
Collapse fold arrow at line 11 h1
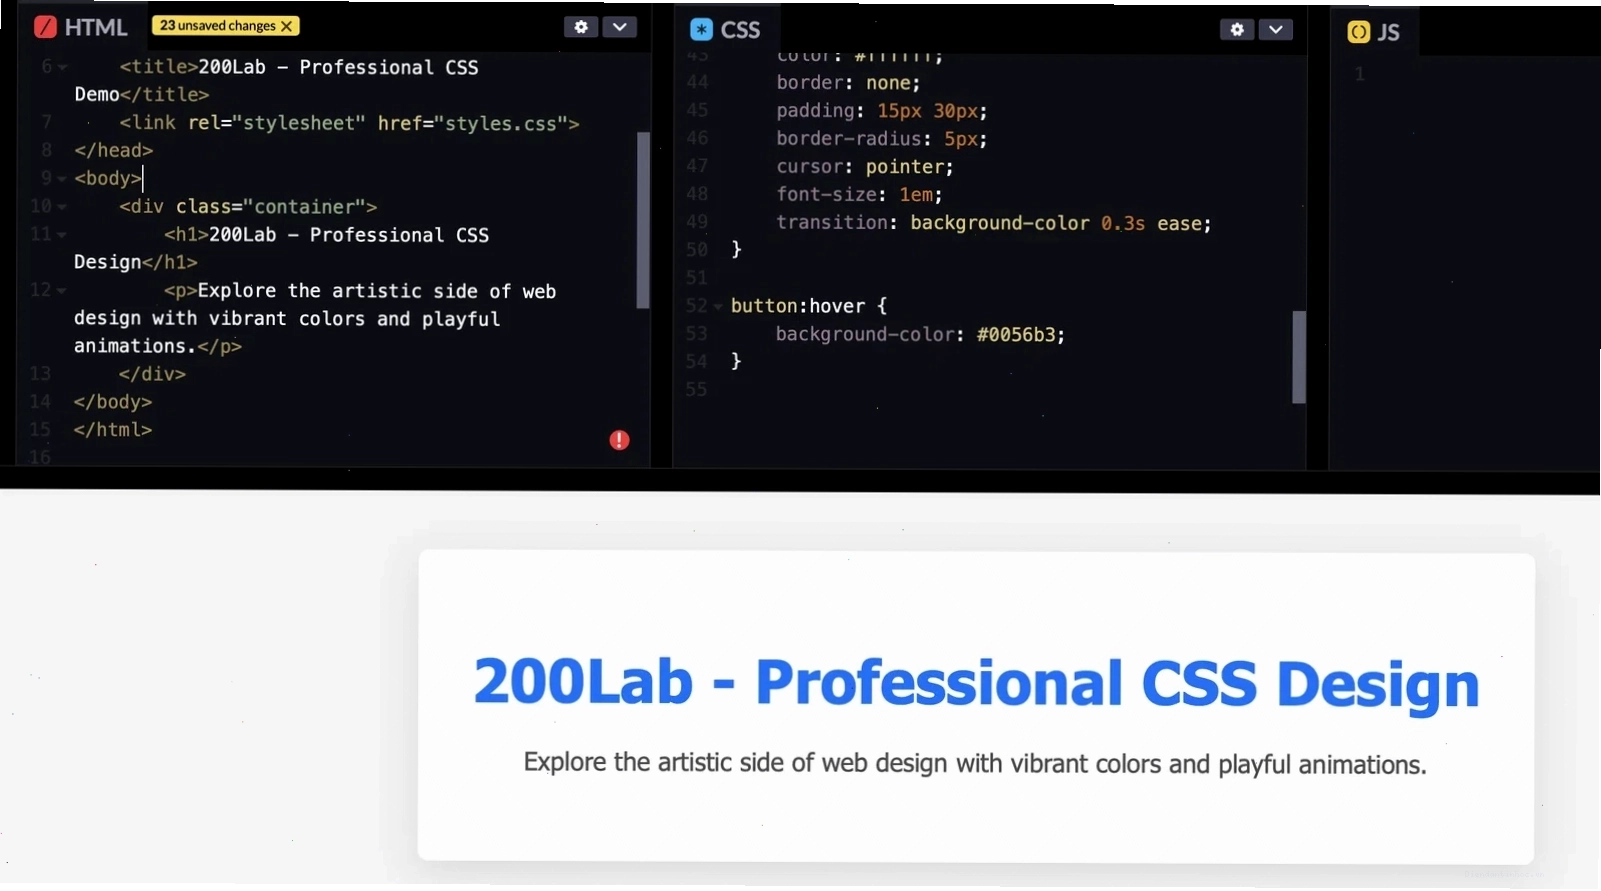point(63,235)
